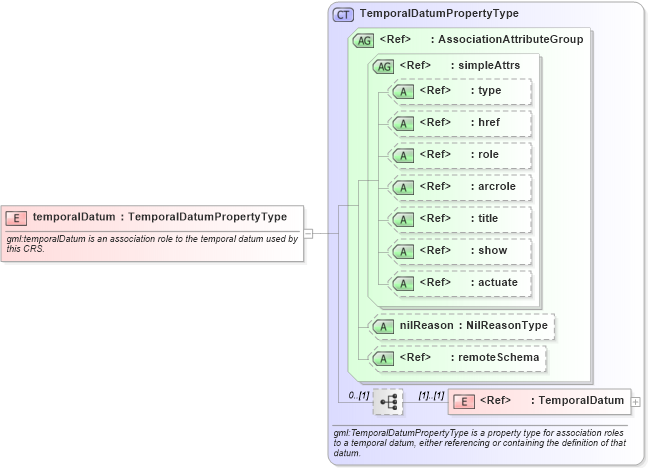This screenshot has width=648, height=468.
Task: Select the ': href' attribute label
Action: (x=485, y=122)
